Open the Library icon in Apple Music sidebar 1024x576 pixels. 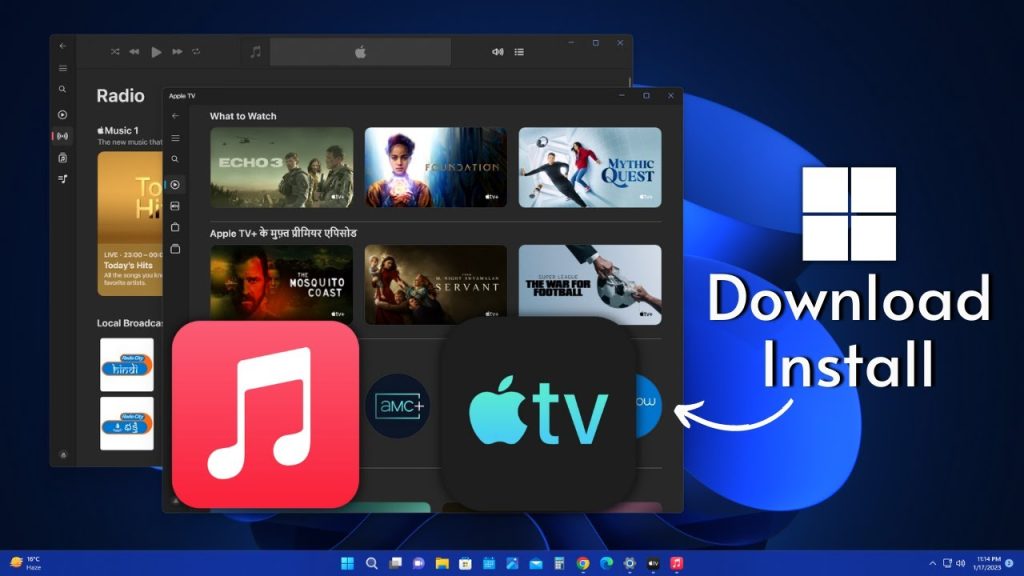point(63,158)
